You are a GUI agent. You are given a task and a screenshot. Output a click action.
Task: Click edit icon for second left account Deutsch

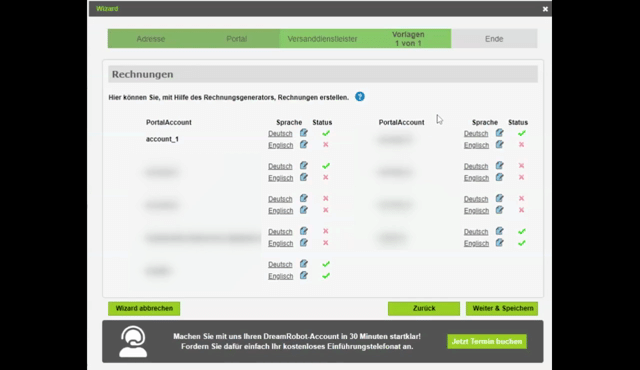304,166
